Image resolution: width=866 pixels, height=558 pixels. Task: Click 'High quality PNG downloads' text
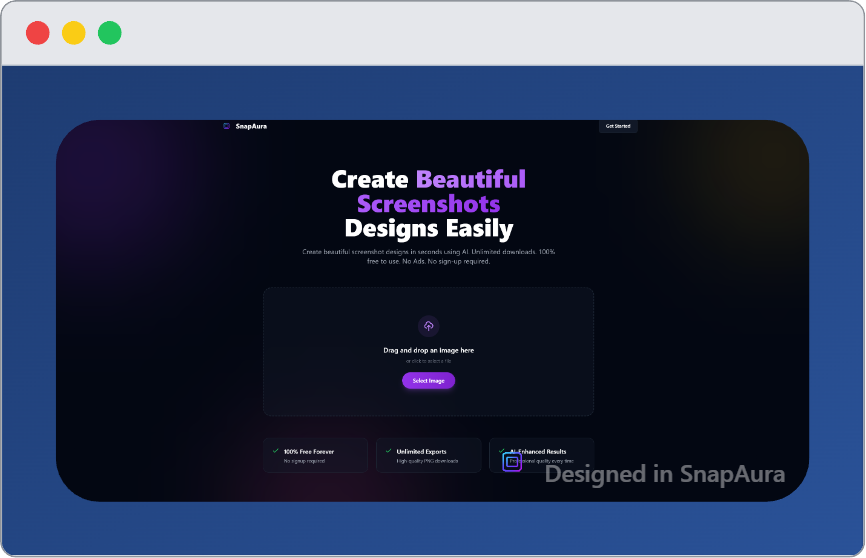(427, 461)
